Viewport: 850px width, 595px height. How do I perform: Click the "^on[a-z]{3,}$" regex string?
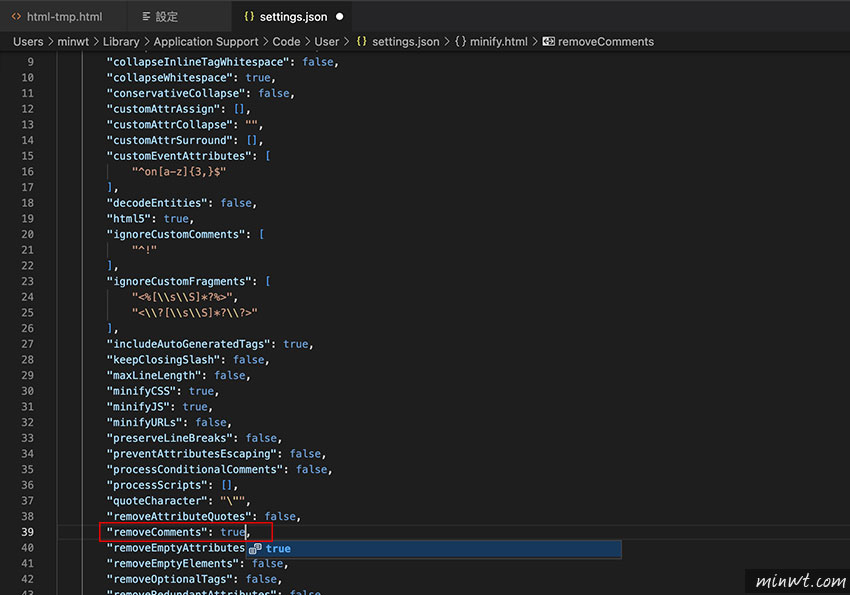pyautogui.click(x=179, y=172)
